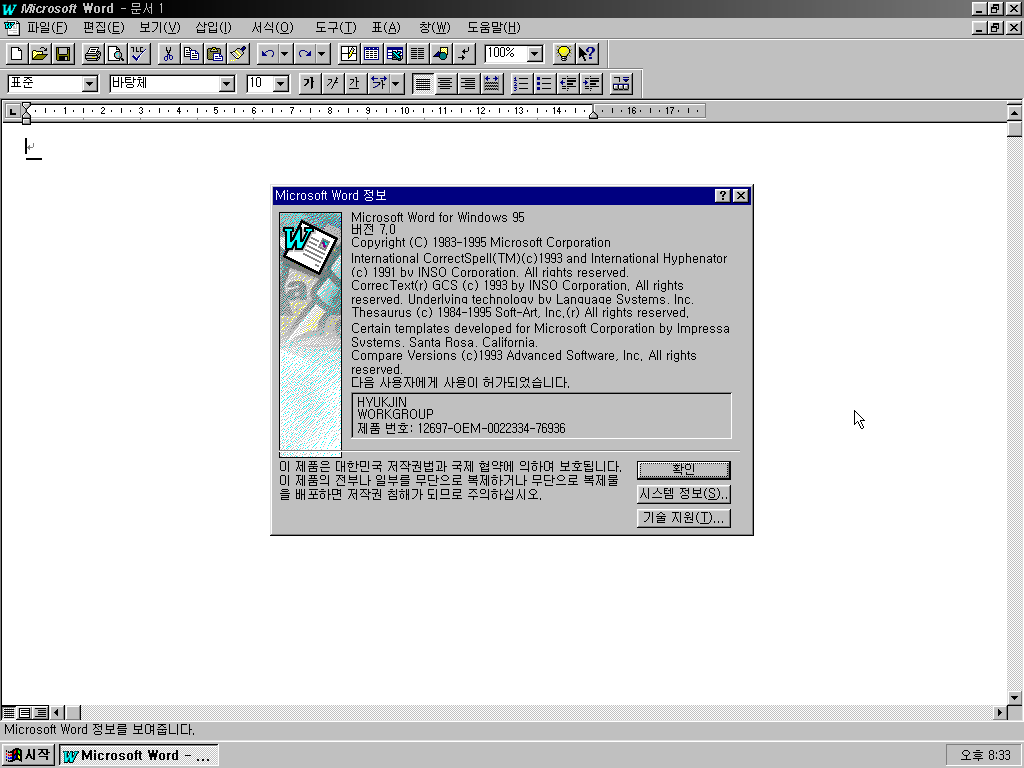
Task: Click vertical scrollbar up arrow
Action: [x=1014, y=113]
